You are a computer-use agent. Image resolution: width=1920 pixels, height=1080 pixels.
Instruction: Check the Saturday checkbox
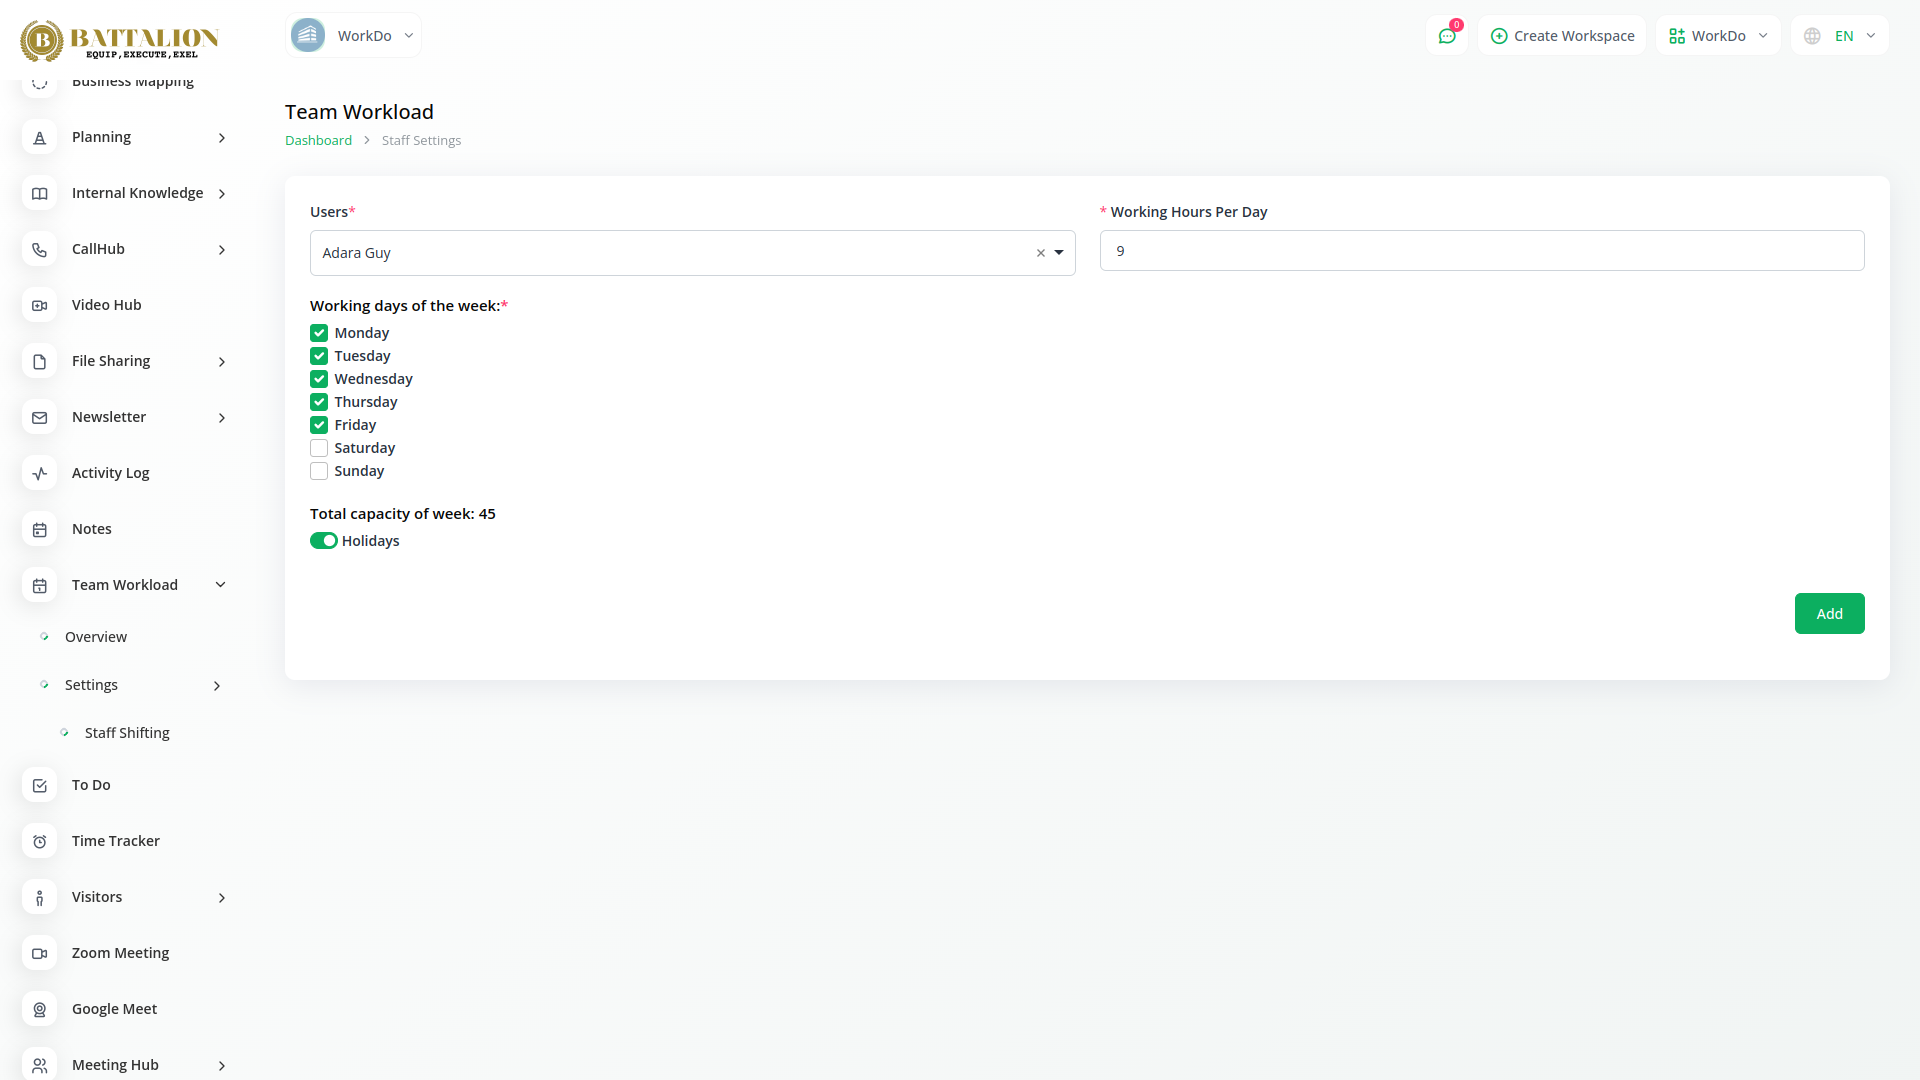pos(319,448)
